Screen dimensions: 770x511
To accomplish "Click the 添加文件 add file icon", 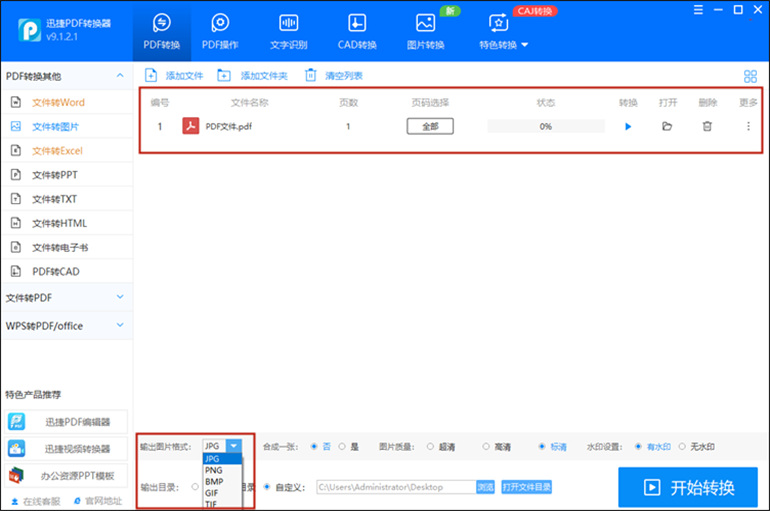I will point(151,76).
